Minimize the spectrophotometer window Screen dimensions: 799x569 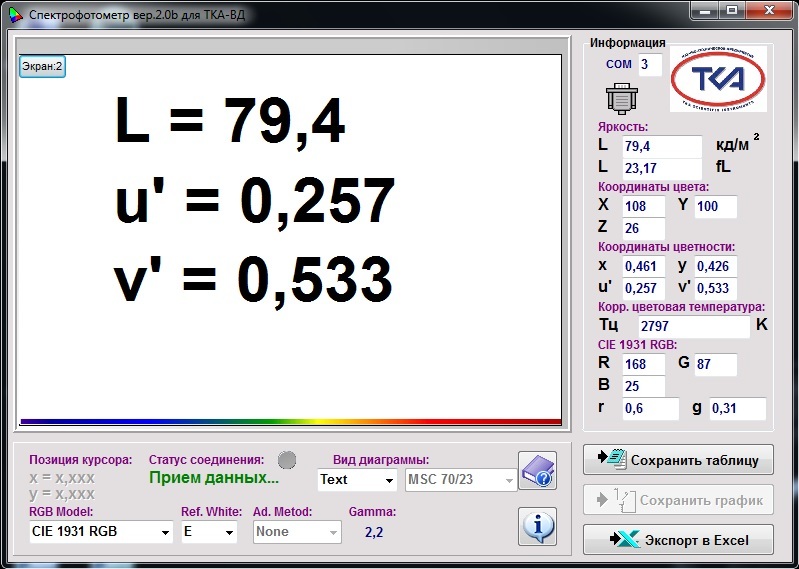(x=708, y=12)
